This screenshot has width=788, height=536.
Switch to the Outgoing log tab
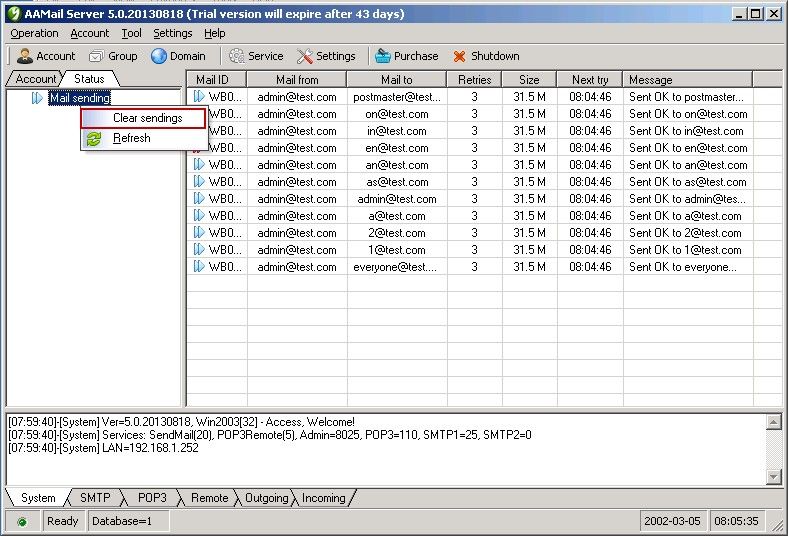tap(266, 498)
